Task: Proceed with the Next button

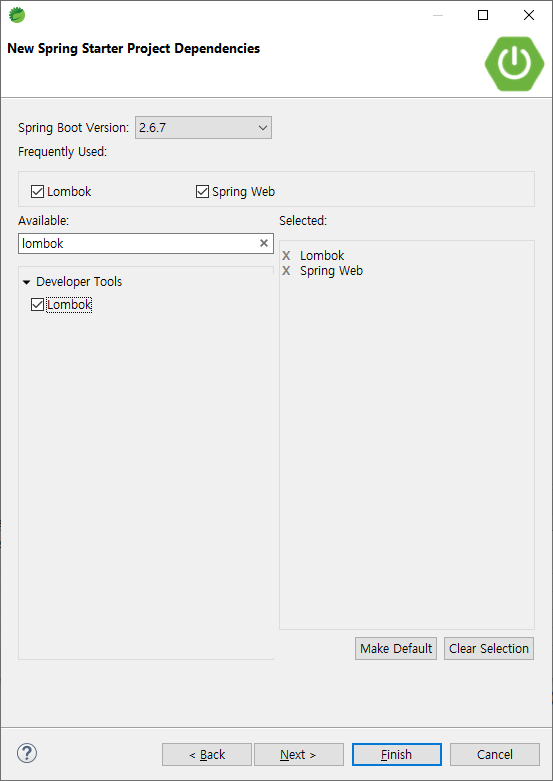Action: coord(299,755)
